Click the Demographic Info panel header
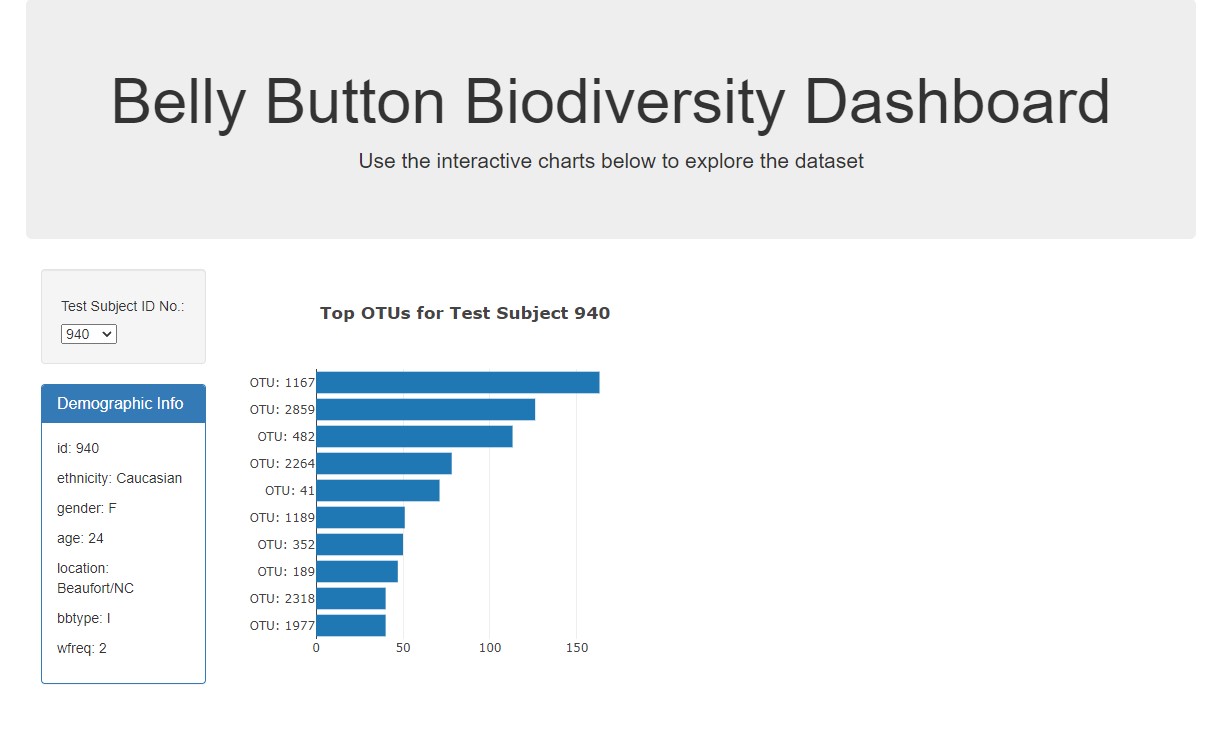The width and height of the screenshot is (1212, 730). tap(123, 404)
